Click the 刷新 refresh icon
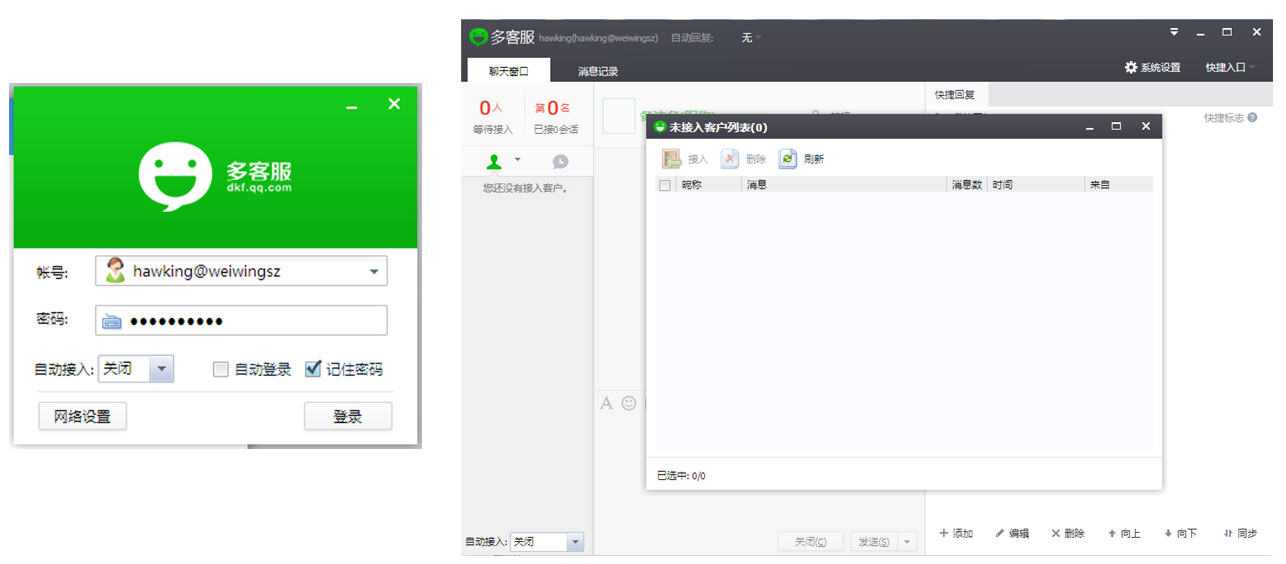 click(x=788, y=158)
